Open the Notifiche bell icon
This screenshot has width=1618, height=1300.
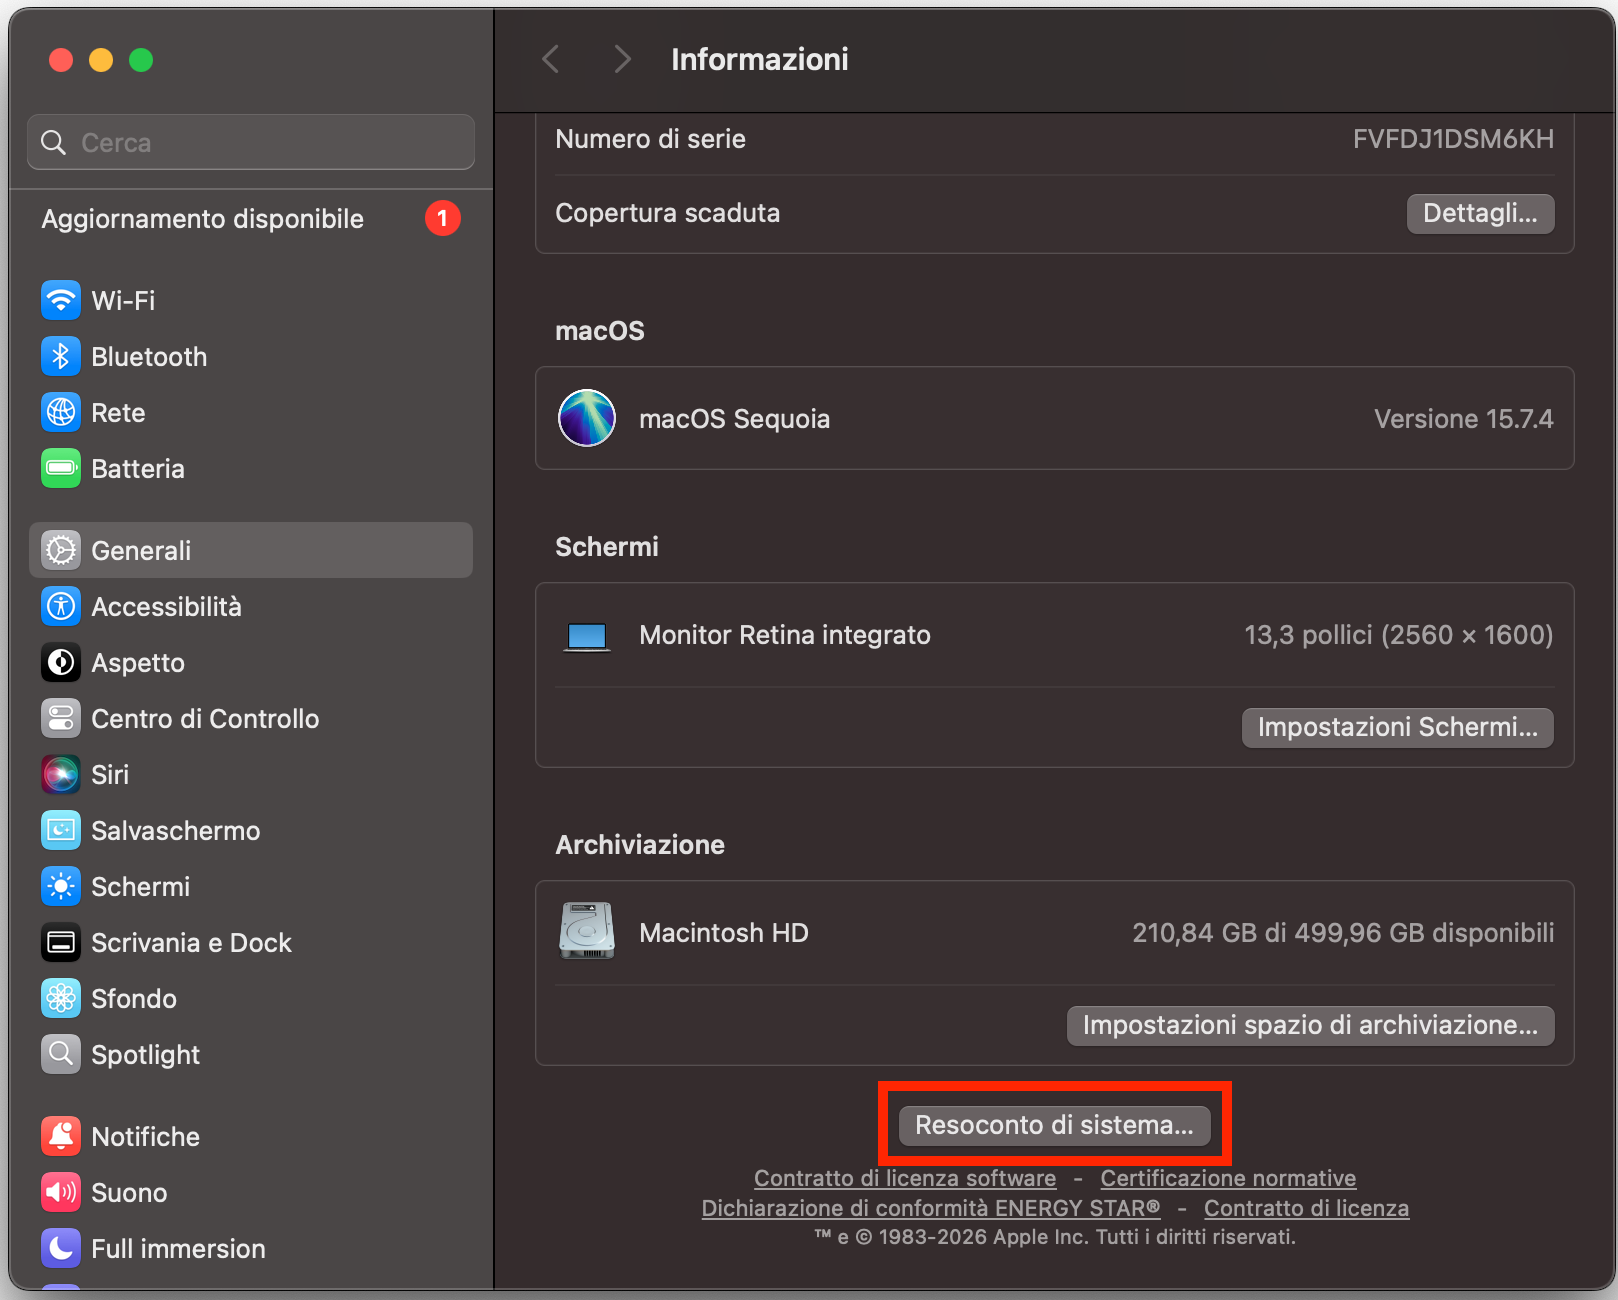click(x=61, y=1136)
